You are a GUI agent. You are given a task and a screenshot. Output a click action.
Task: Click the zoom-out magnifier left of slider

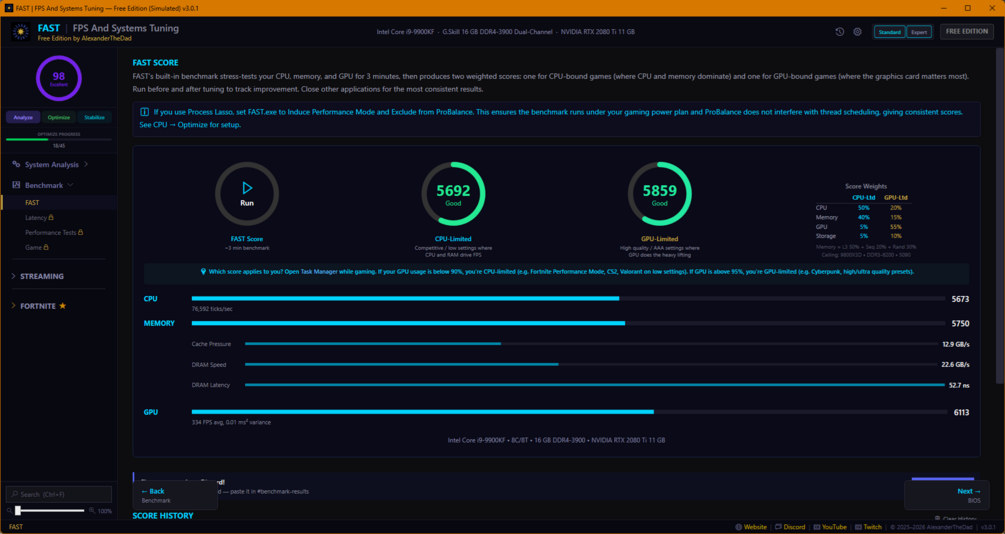(x=10, y=510)
